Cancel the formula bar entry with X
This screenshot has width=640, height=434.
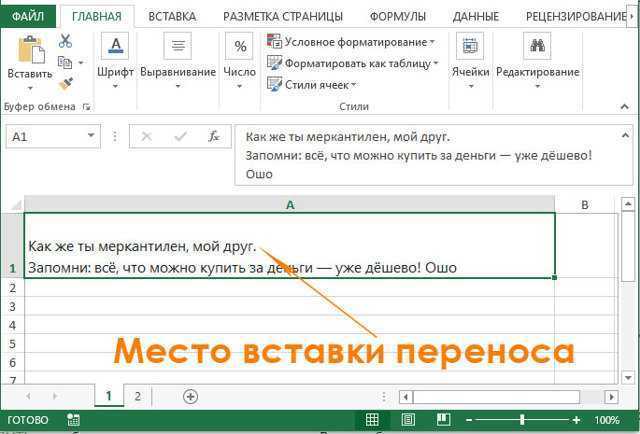coord(147,136)
